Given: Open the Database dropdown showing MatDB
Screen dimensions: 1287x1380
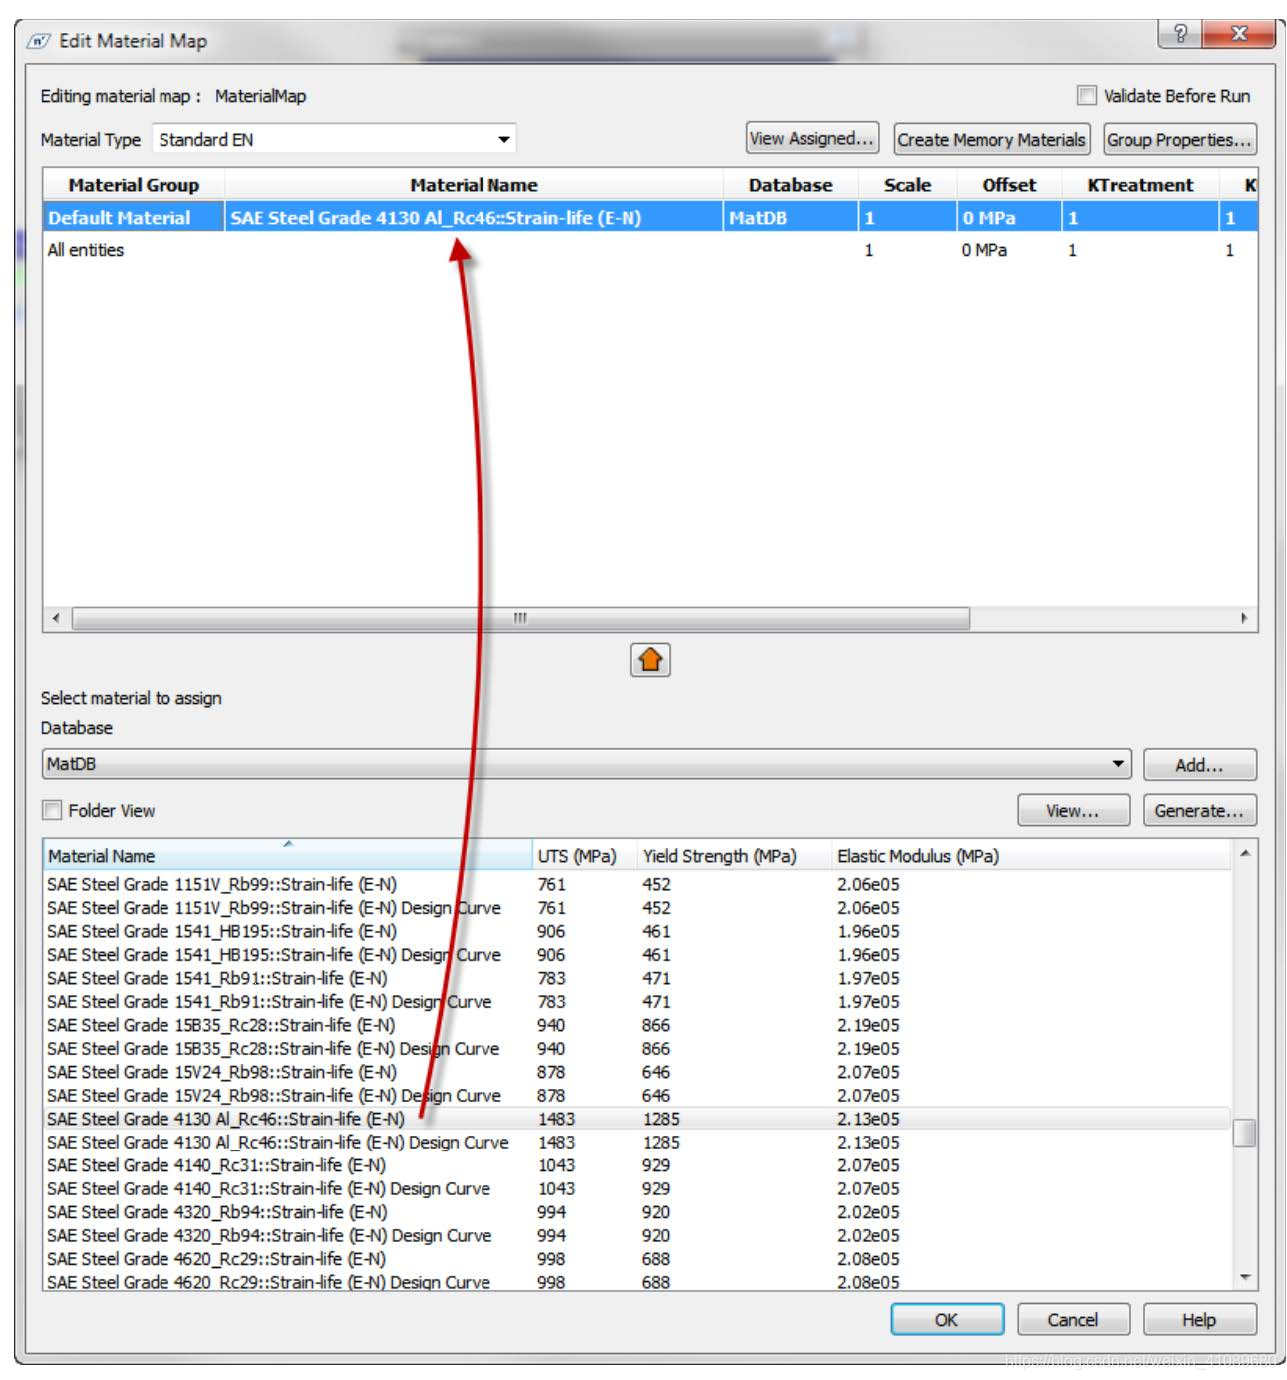Looking at the screenshot, I should tap(1119, 763).
